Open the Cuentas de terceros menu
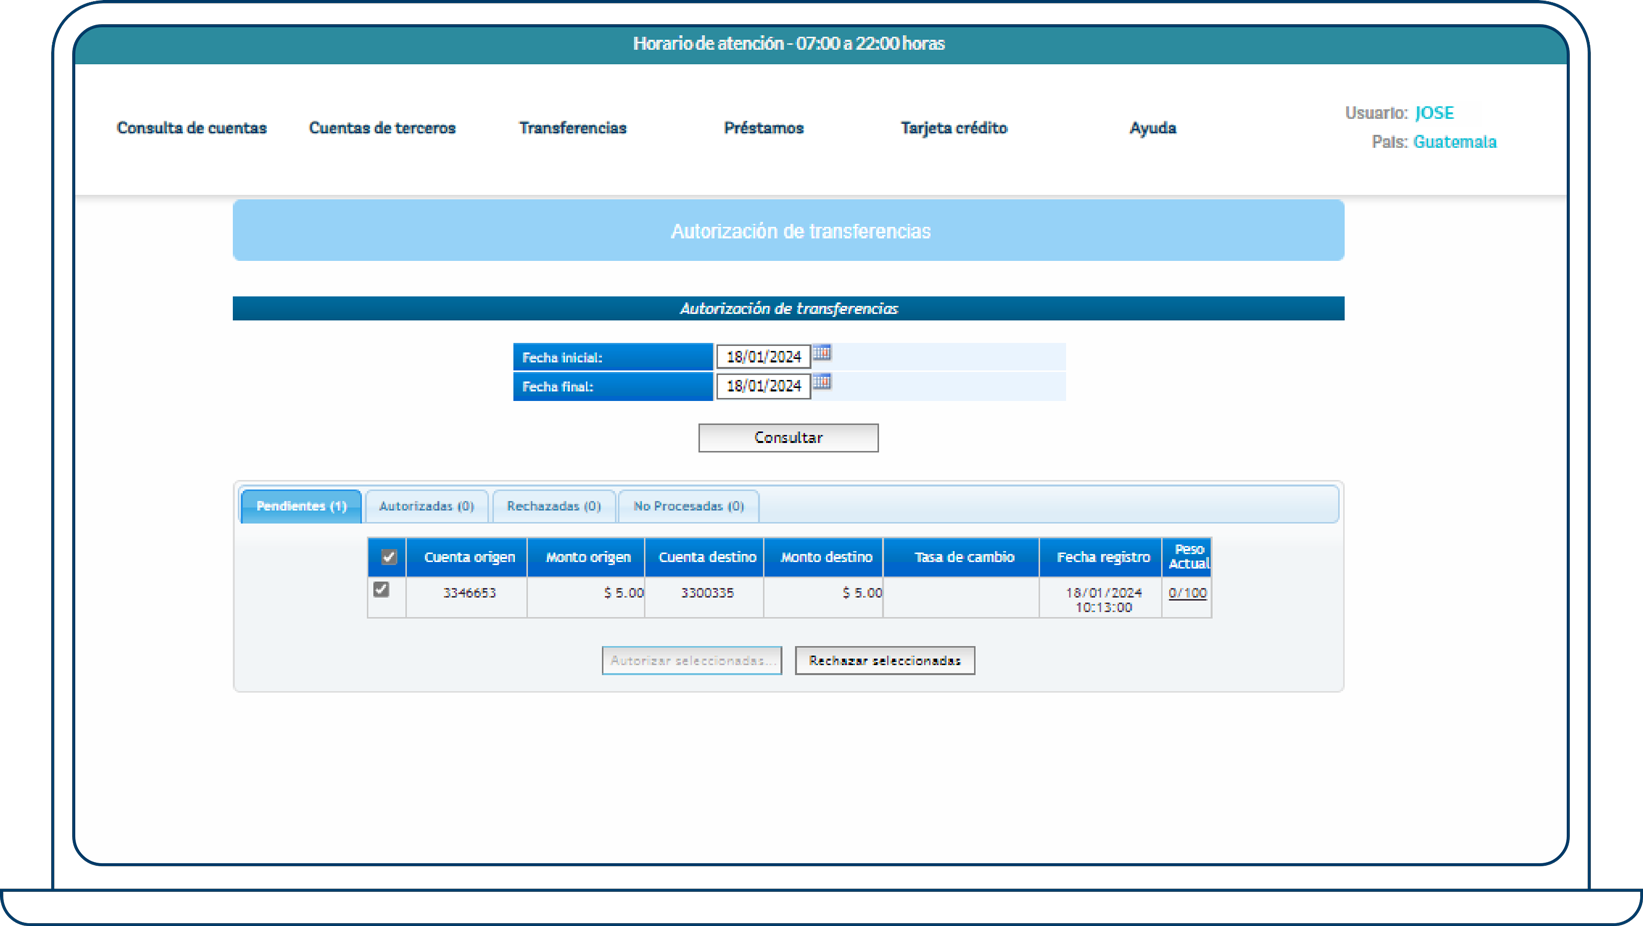 click(382, 128)
